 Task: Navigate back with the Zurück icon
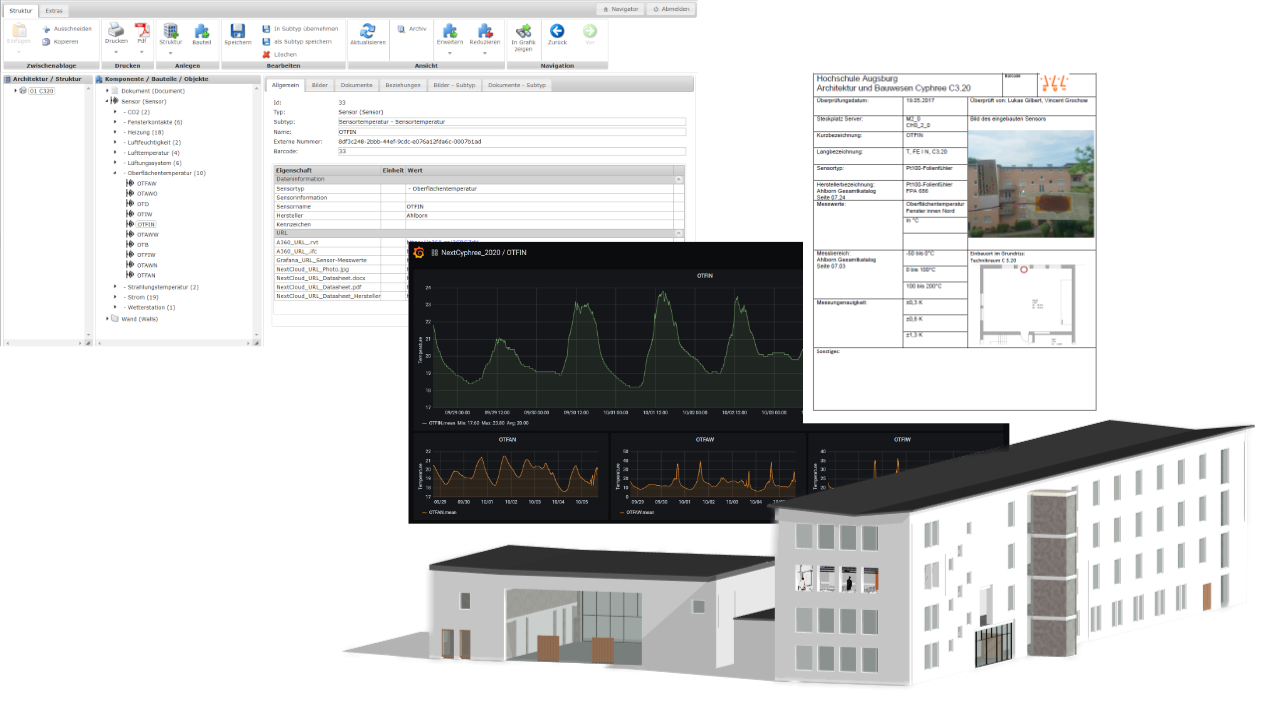pos(557,30)
